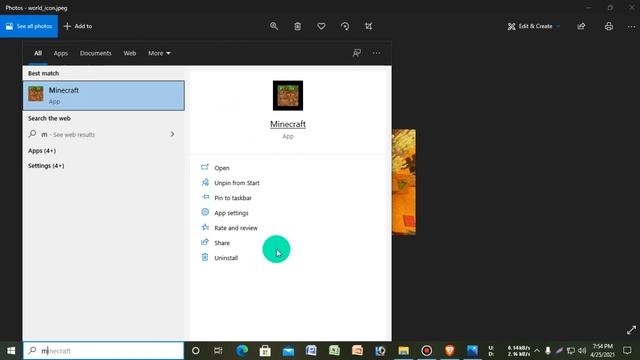This screenshot has height=360, width=640.
Task: Click the network tray icon
Action: [571, 351]
